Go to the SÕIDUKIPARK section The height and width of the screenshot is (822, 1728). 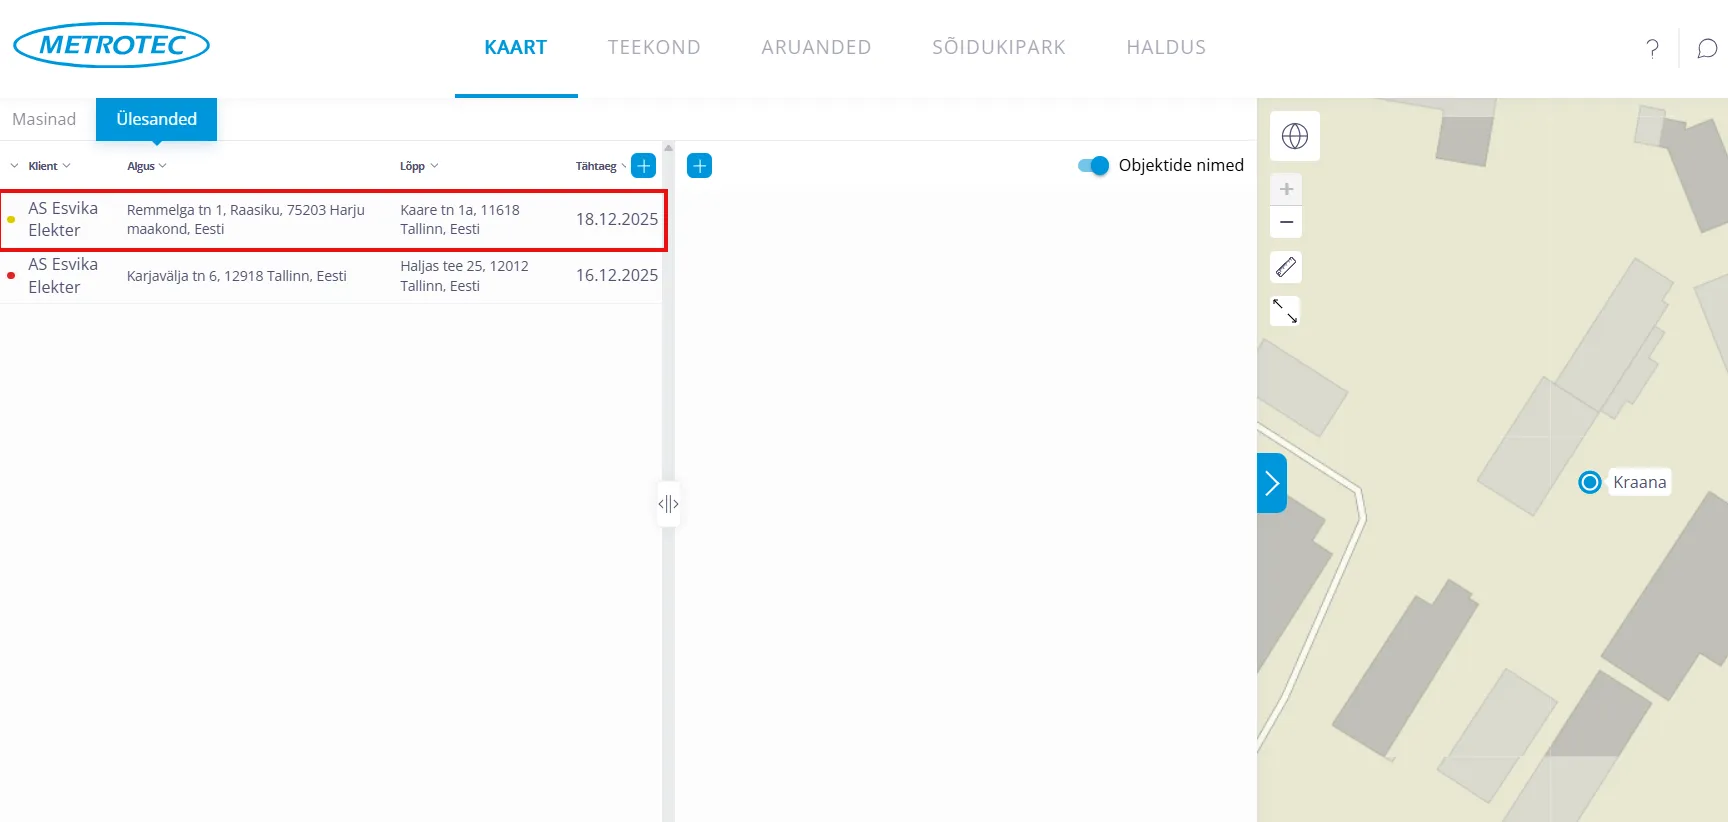pos(998,47)
